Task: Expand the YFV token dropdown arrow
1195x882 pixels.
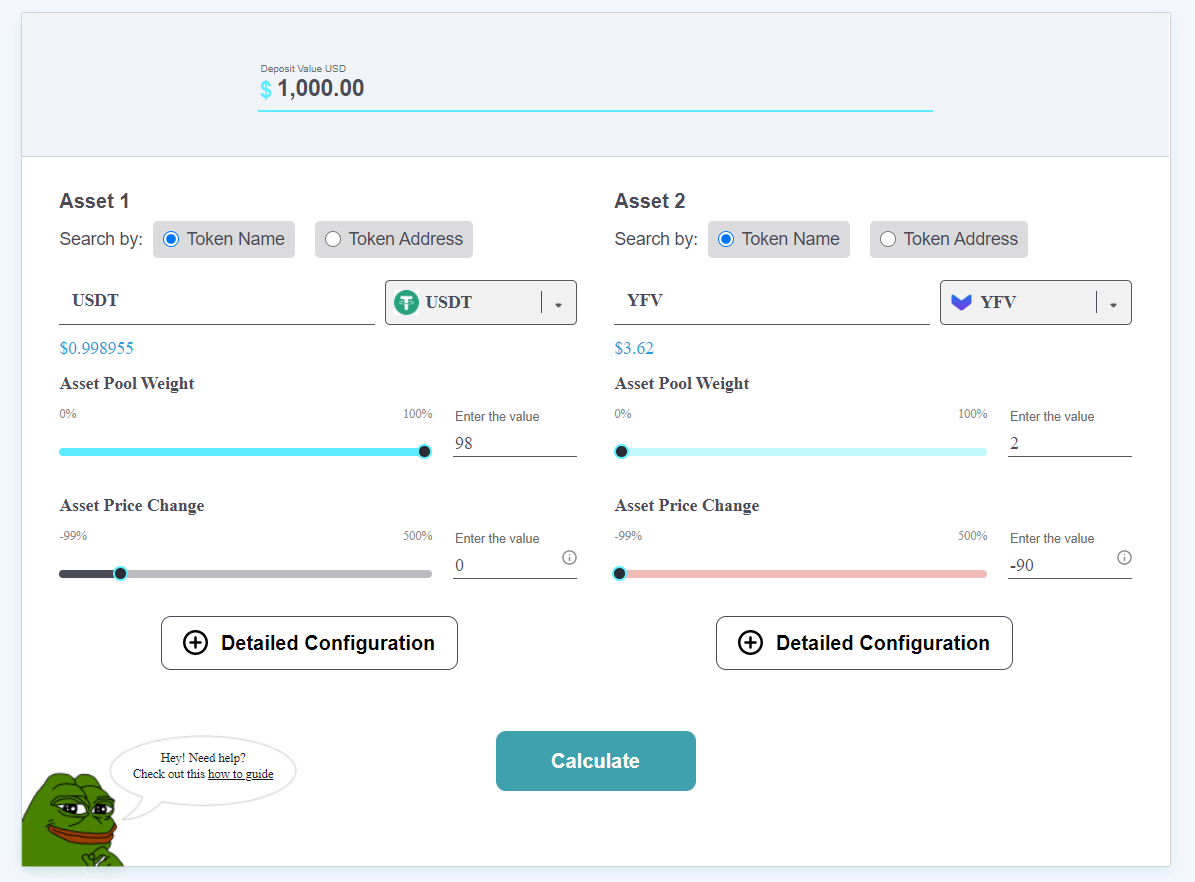Action: [1113, 304]
